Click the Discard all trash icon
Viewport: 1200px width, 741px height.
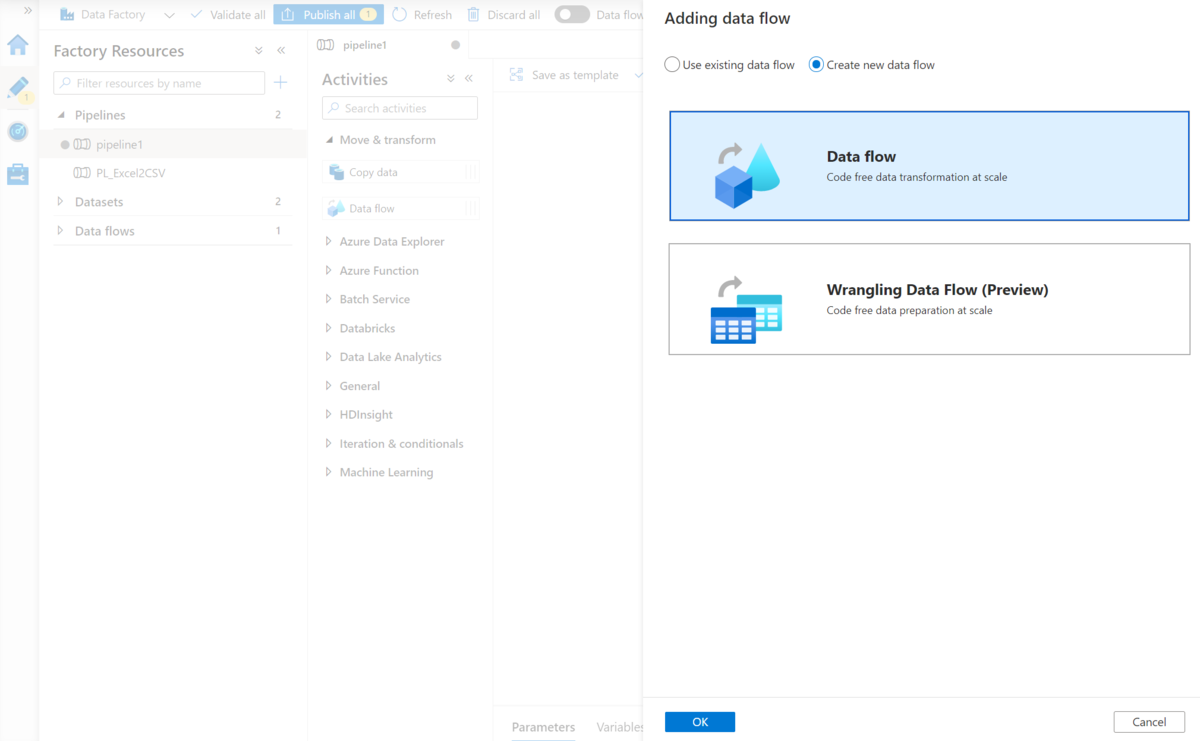tap(473, 15)
